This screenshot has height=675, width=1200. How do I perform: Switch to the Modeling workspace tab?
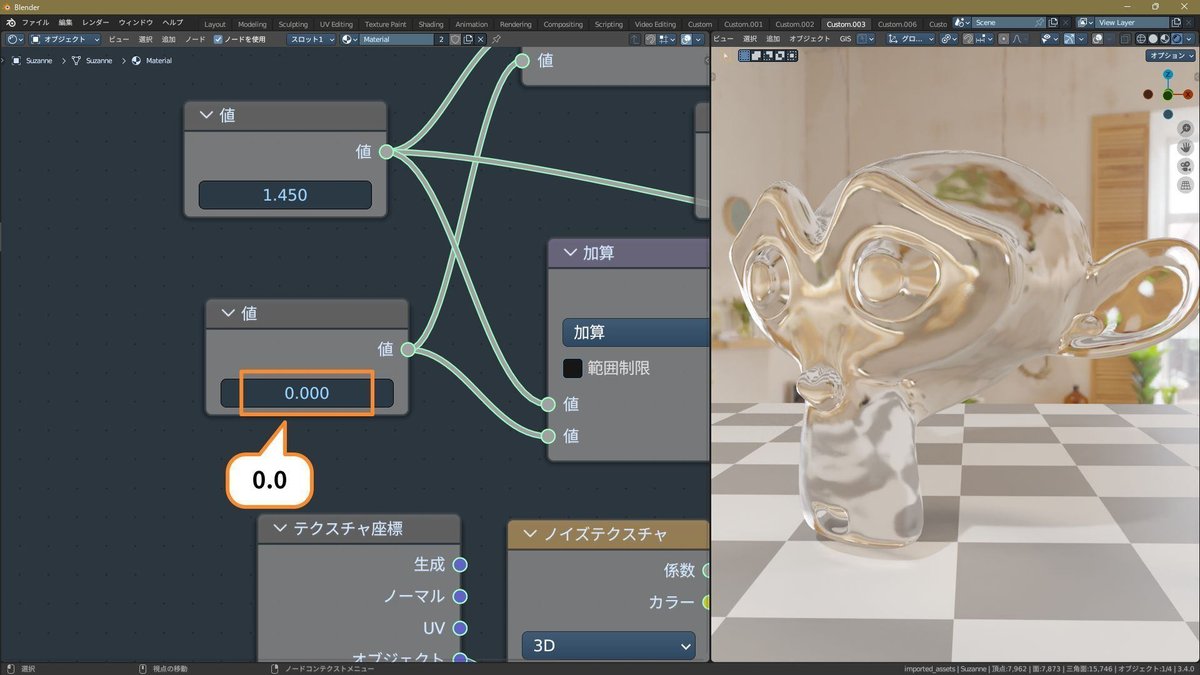(252, 24)
